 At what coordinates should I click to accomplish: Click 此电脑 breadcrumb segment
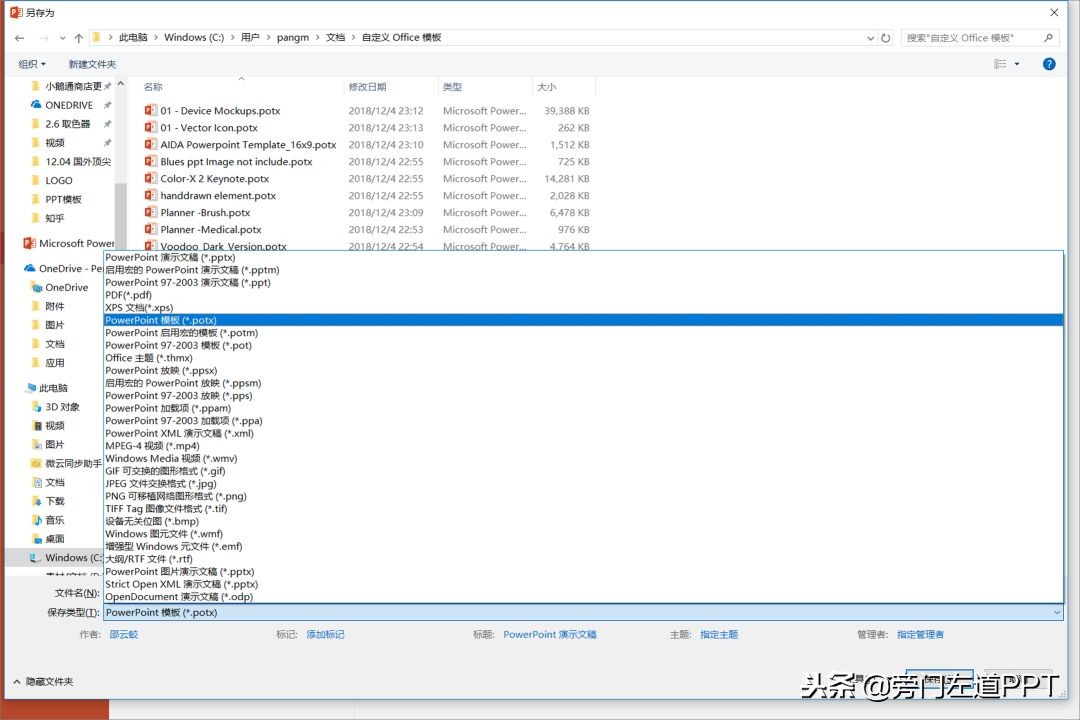[133, 38]
